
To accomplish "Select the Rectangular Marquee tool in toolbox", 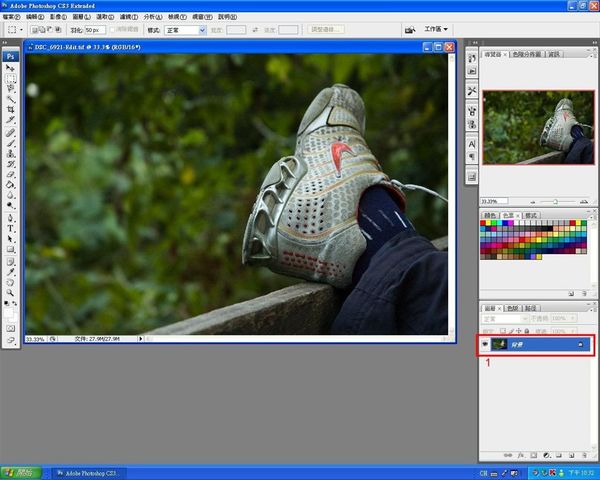I will pos(10,78).
